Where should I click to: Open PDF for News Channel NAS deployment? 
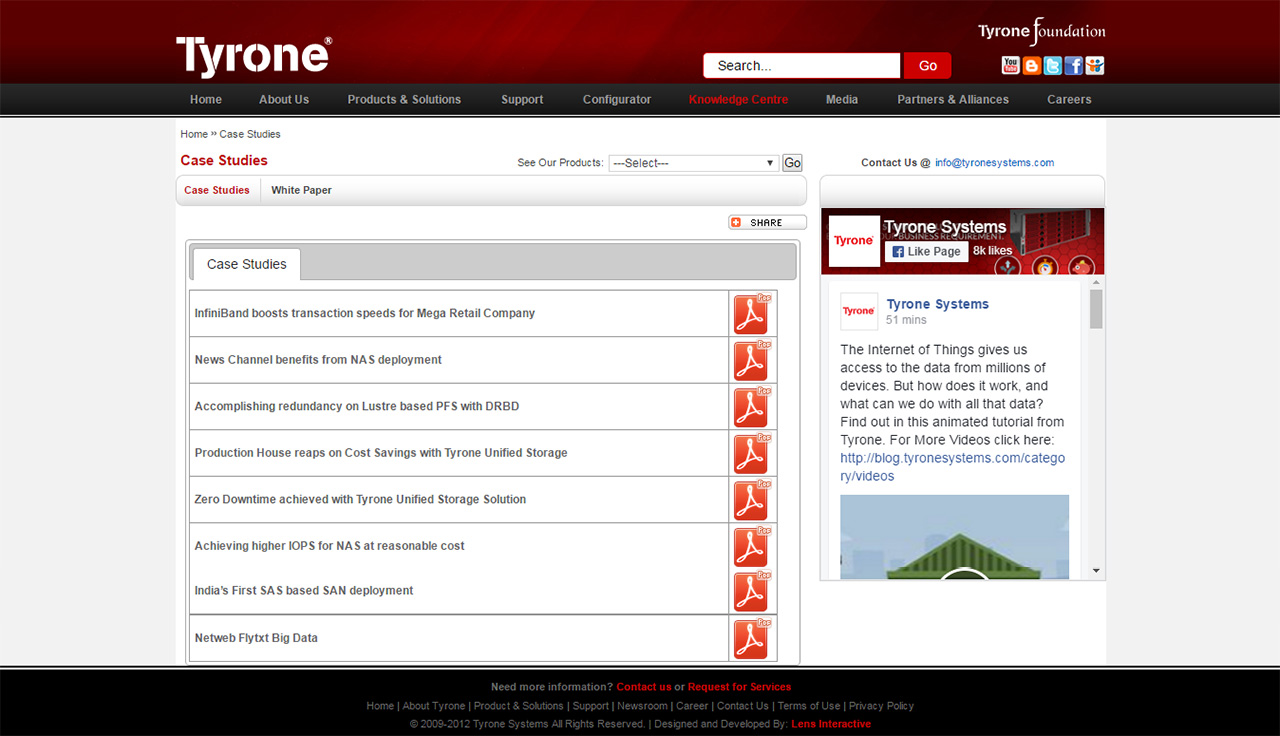point(752,360)
